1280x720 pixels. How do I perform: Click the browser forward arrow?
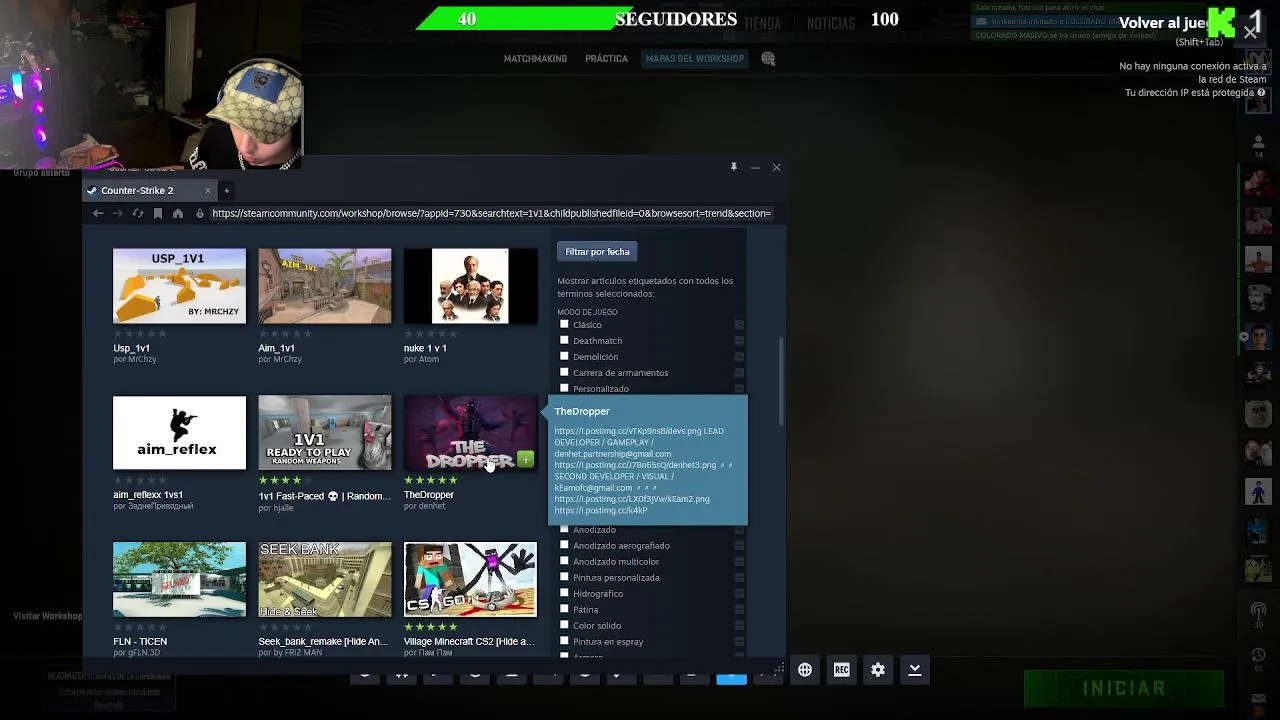tap(118, 213)
